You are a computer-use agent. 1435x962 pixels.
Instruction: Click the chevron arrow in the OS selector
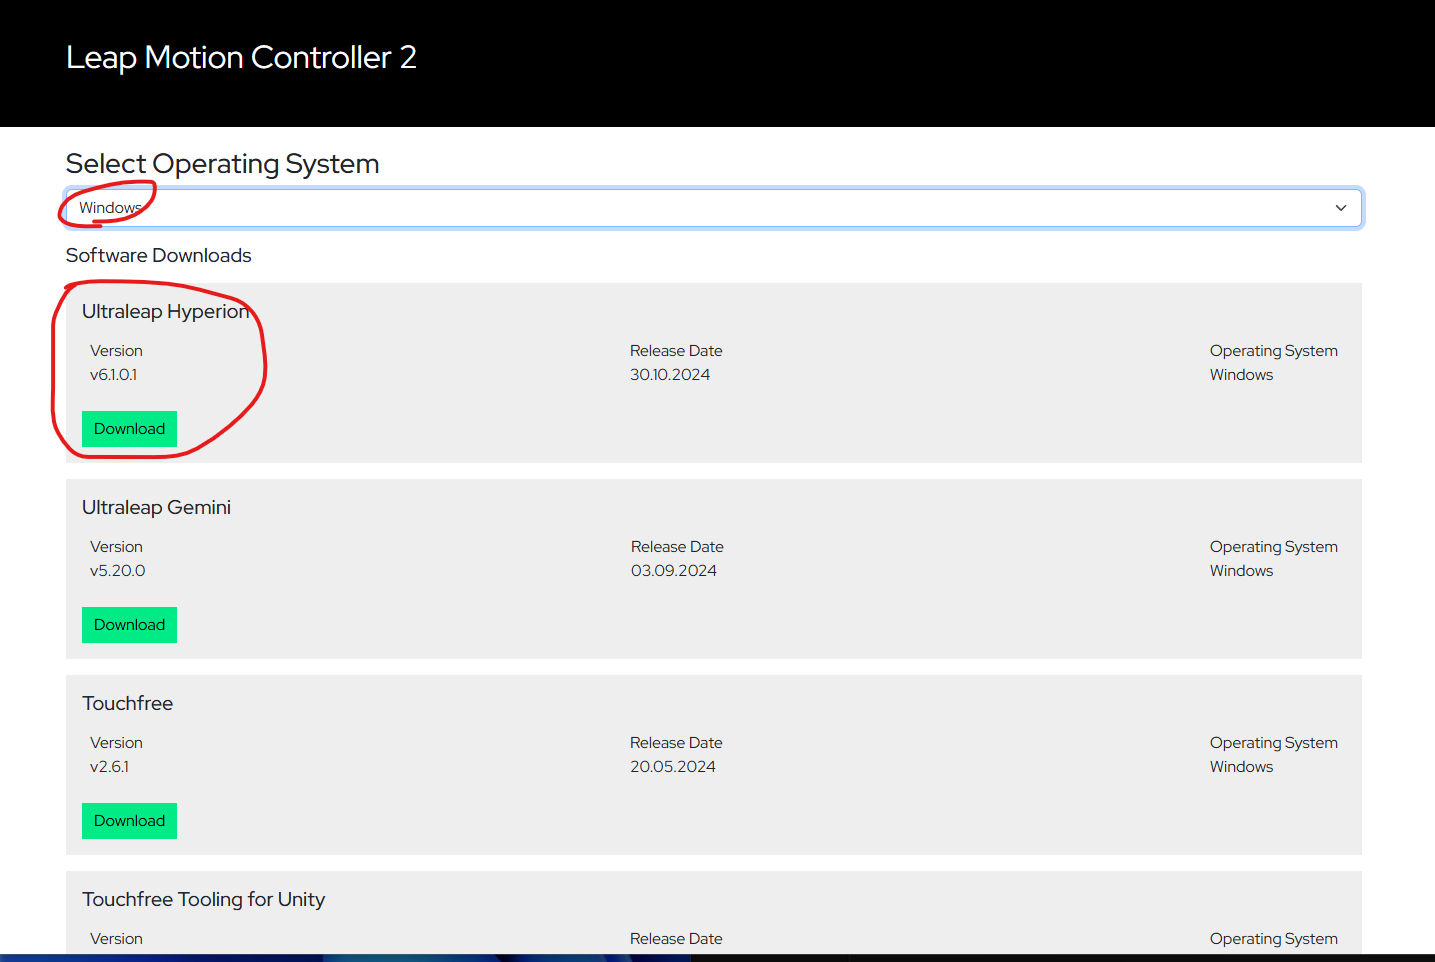[1340, 208]
